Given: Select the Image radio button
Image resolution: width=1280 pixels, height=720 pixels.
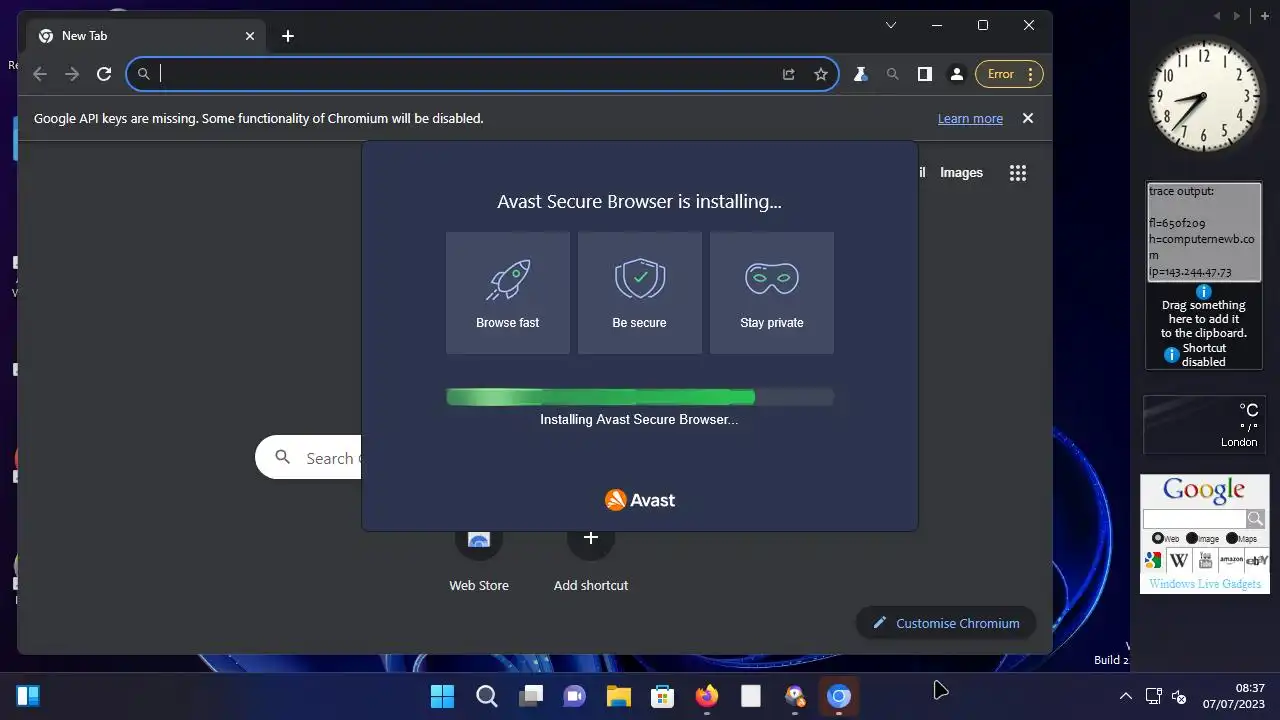Looking at the screenshot, I should click(x=1192, y=538).
